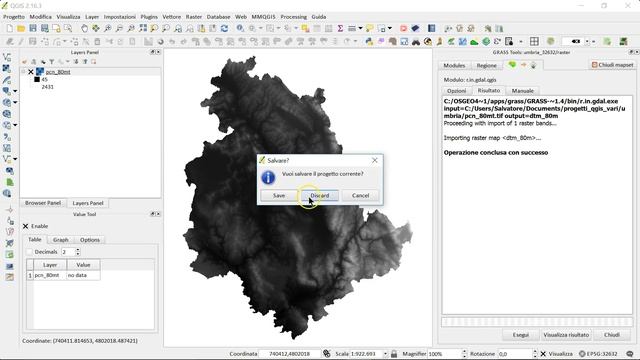This screenshot has width=640, height=360.
Task: Open the Vettore menu
Action: [x=171, y=17]
